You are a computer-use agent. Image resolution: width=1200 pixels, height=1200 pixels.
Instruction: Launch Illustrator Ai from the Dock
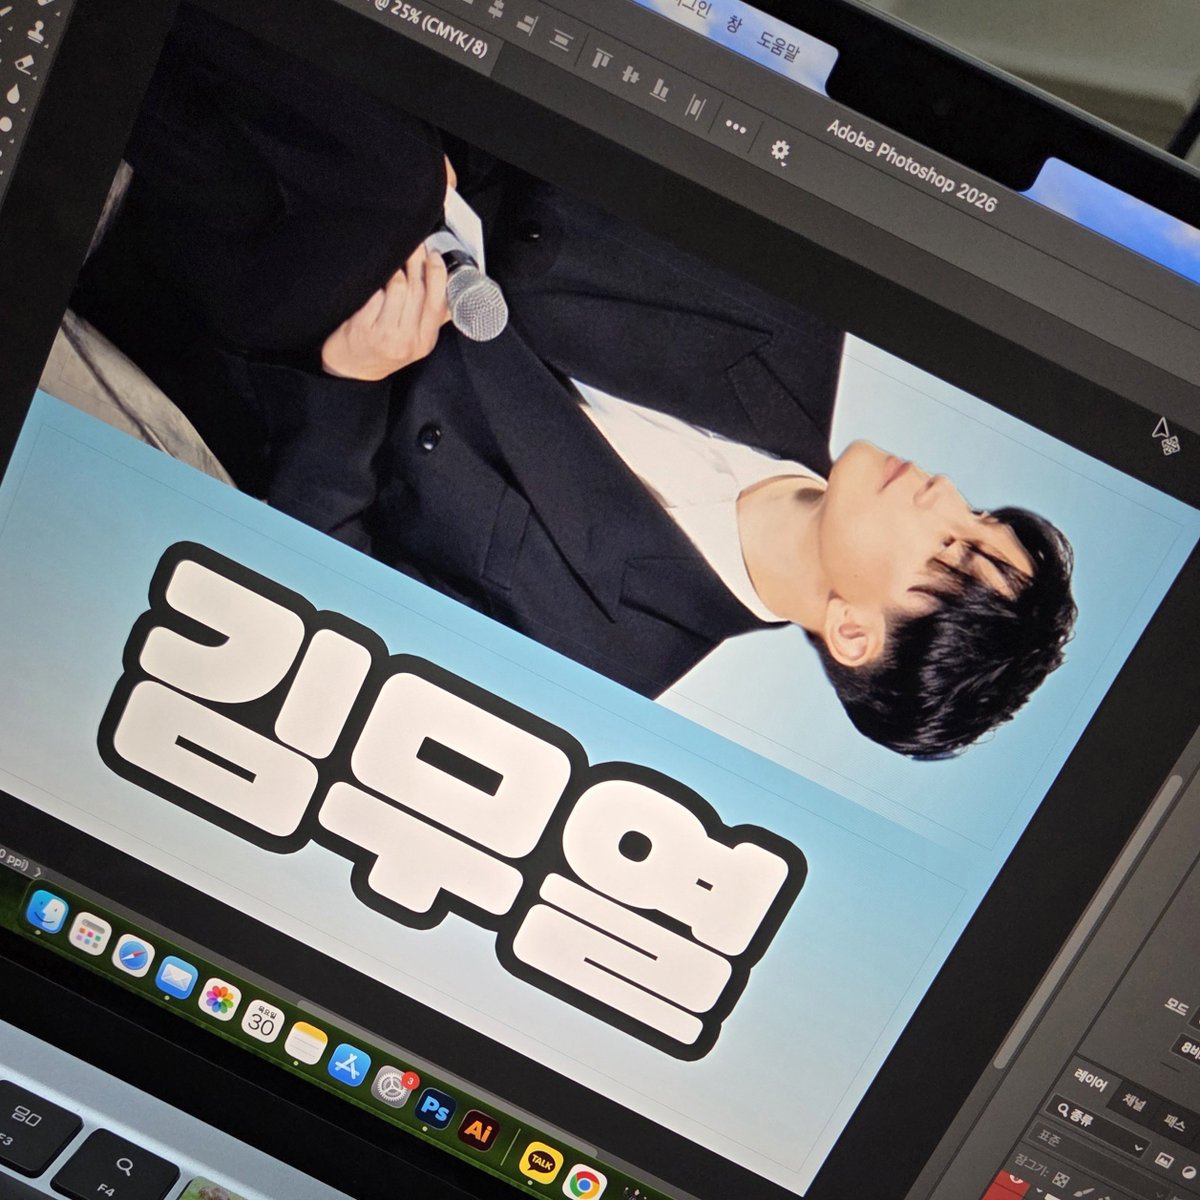(x=479, y=1132)
